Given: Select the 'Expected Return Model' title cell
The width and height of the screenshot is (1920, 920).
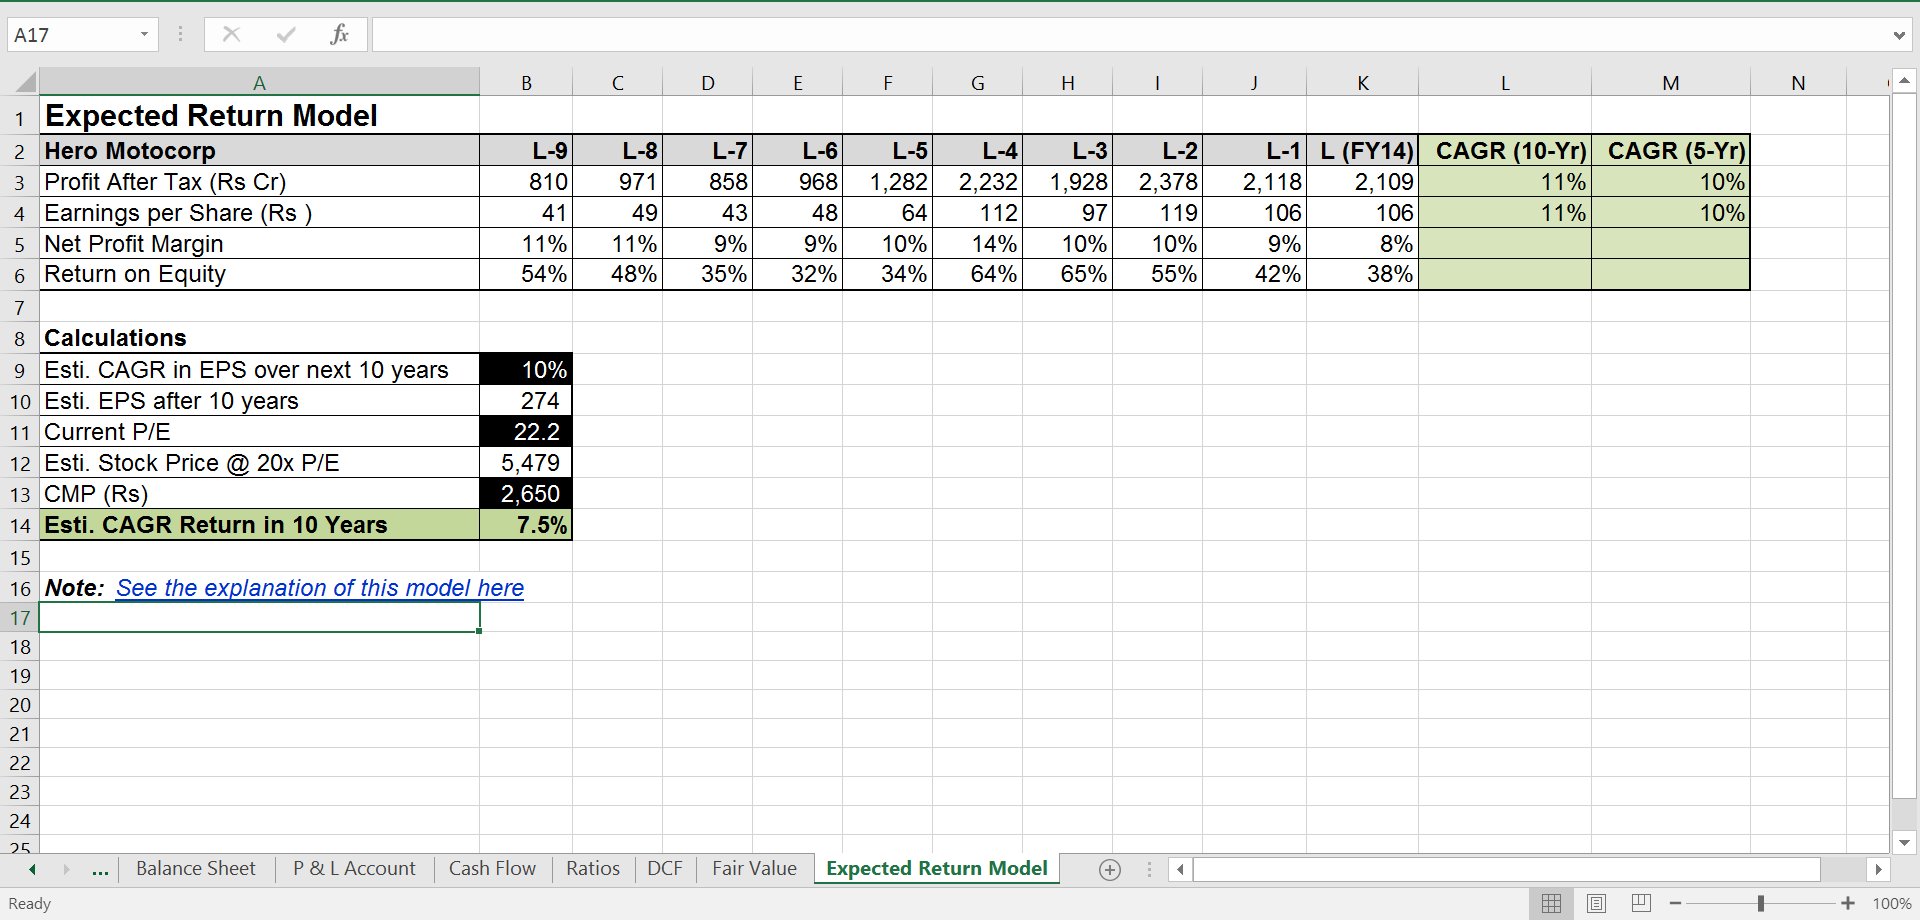Looking at the screenshot, I should pos(259,116).
